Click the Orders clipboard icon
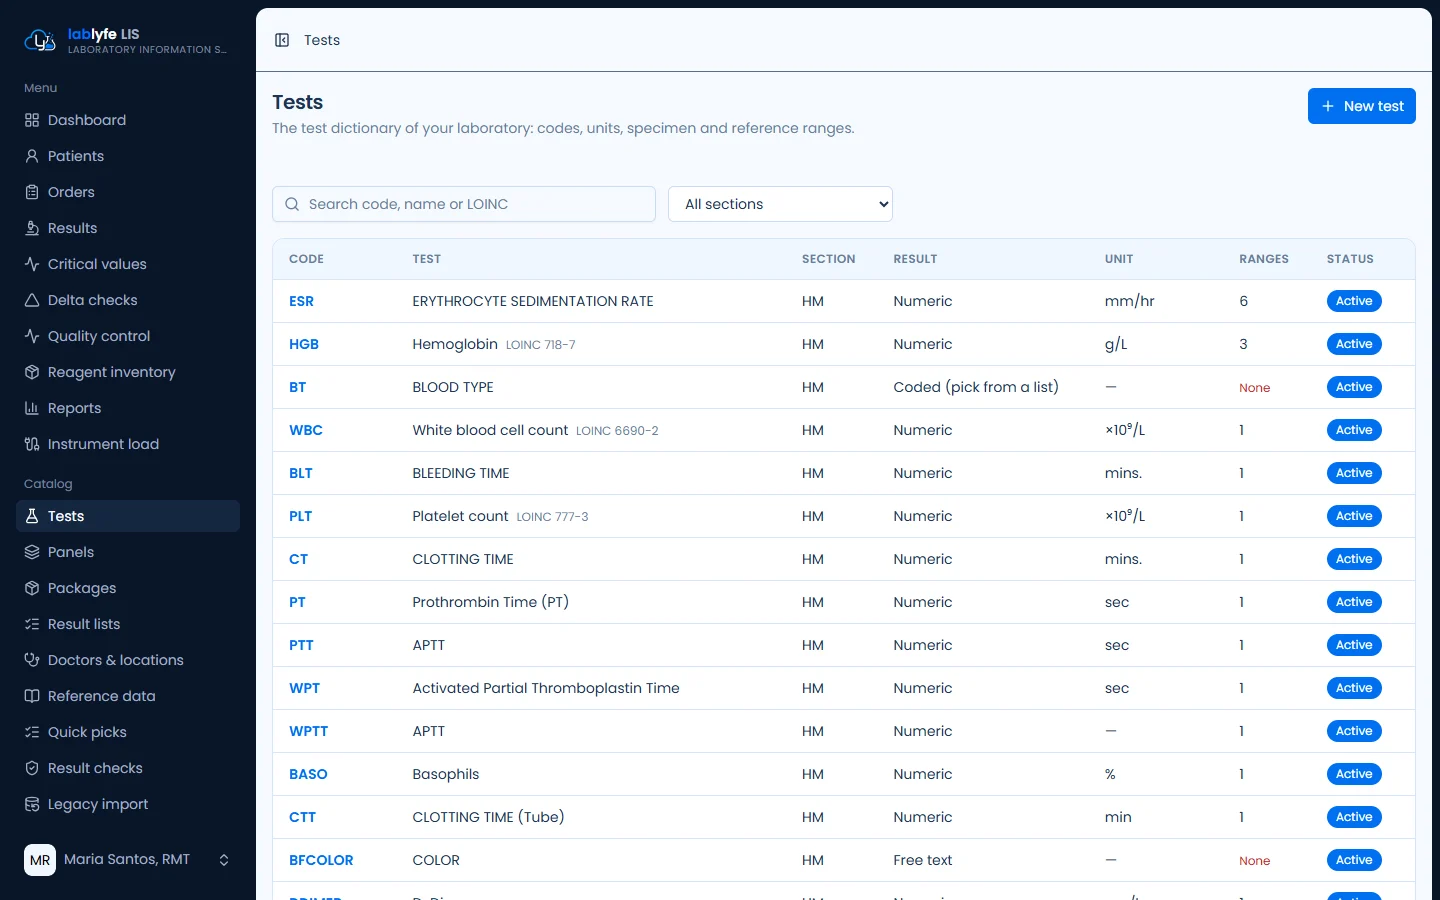 tap(32, 192)
